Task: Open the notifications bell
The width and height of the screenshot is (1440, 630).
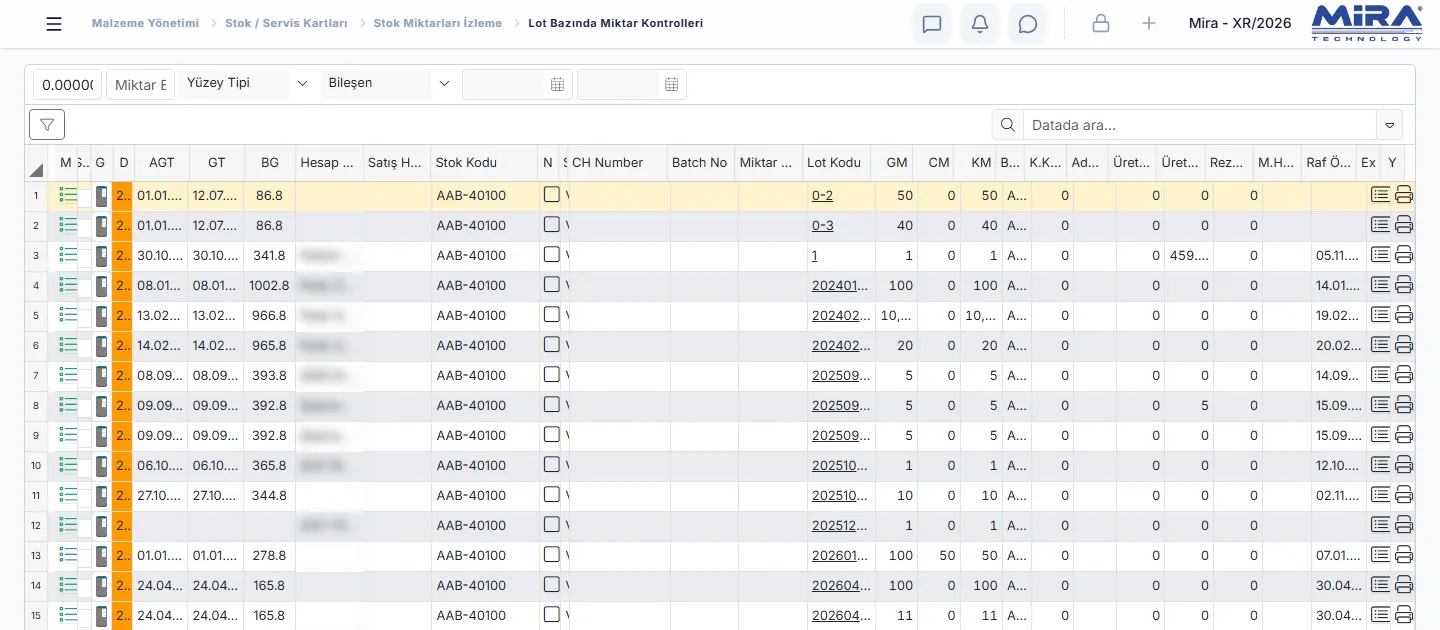Action: (x=980, y=24)
